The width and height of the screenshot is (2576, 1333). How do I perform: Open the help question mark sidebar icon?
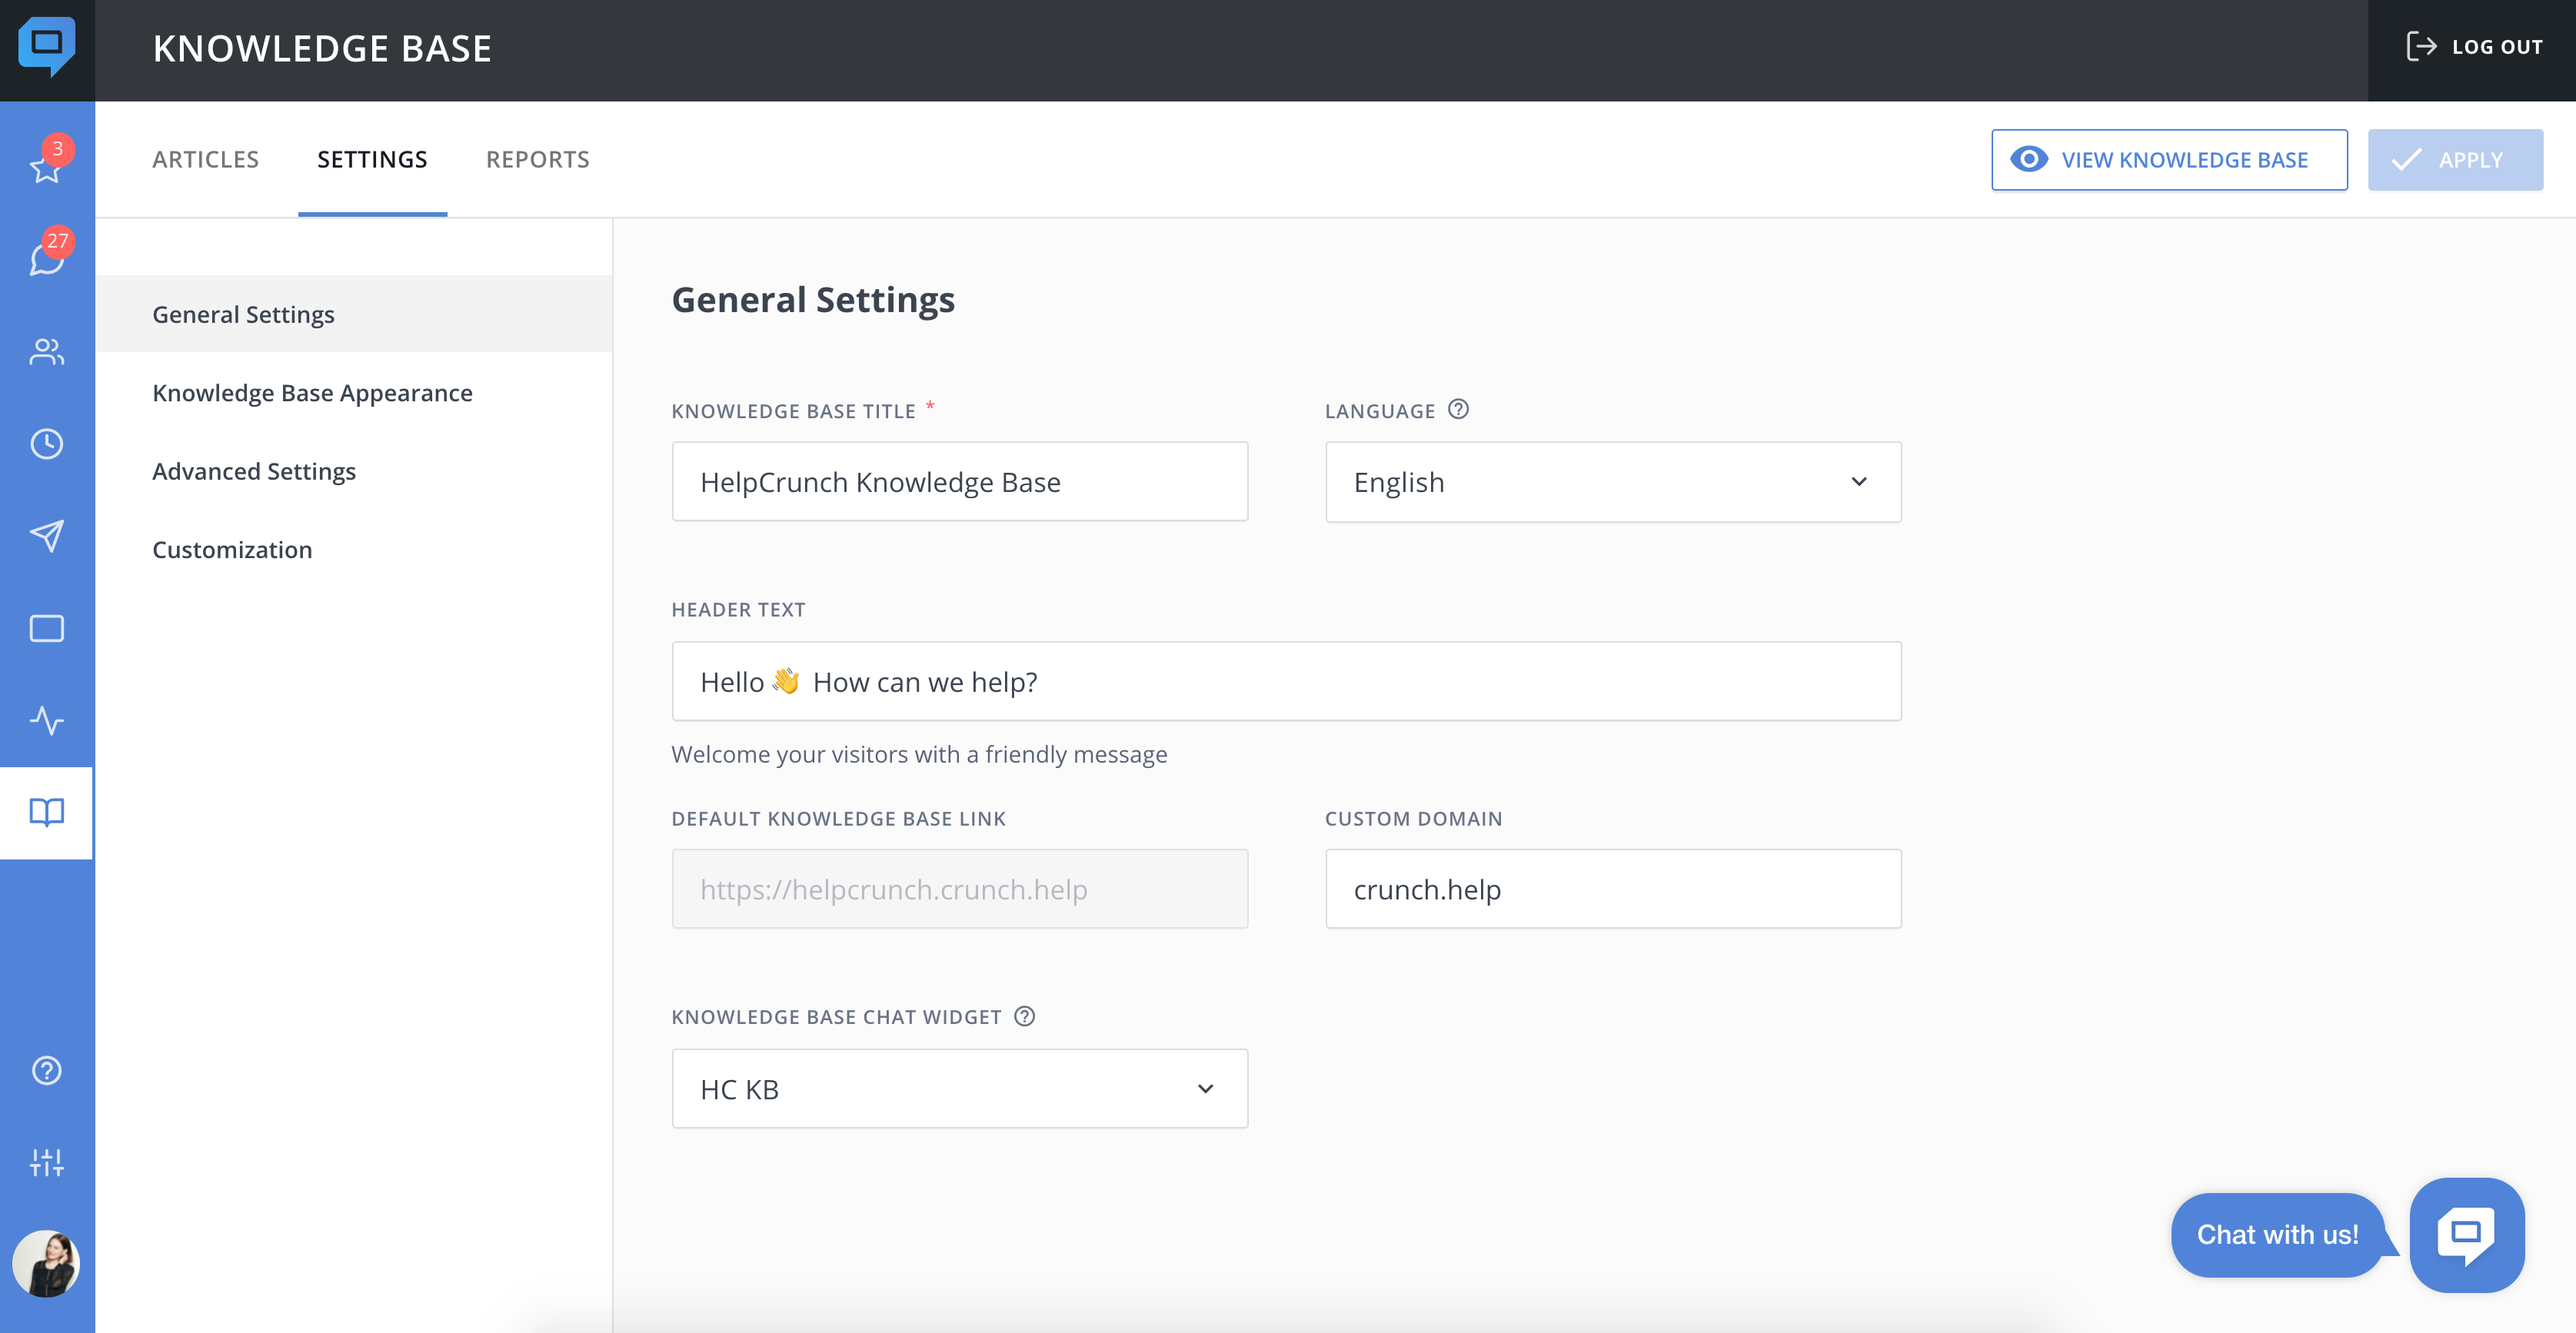(x=47, y=1070)
